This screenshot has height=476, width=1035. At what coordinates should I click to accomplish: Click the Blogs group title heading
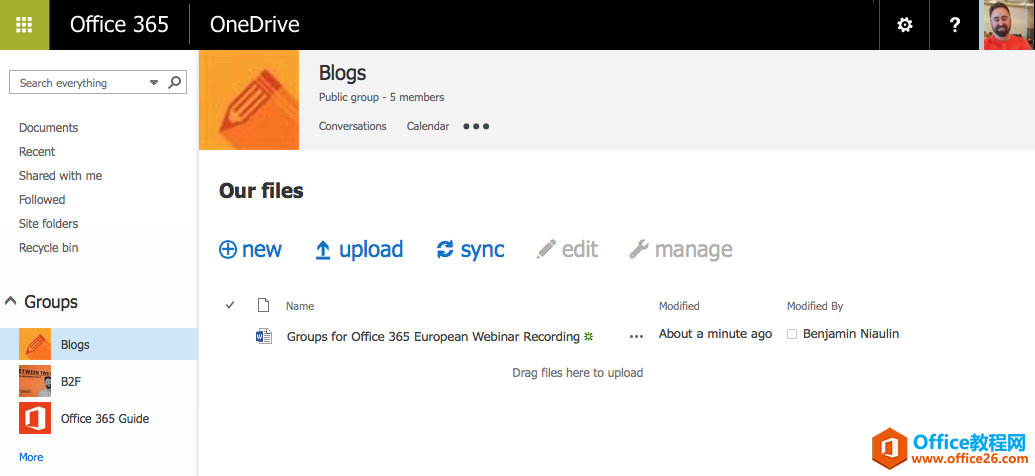point(343,73)
